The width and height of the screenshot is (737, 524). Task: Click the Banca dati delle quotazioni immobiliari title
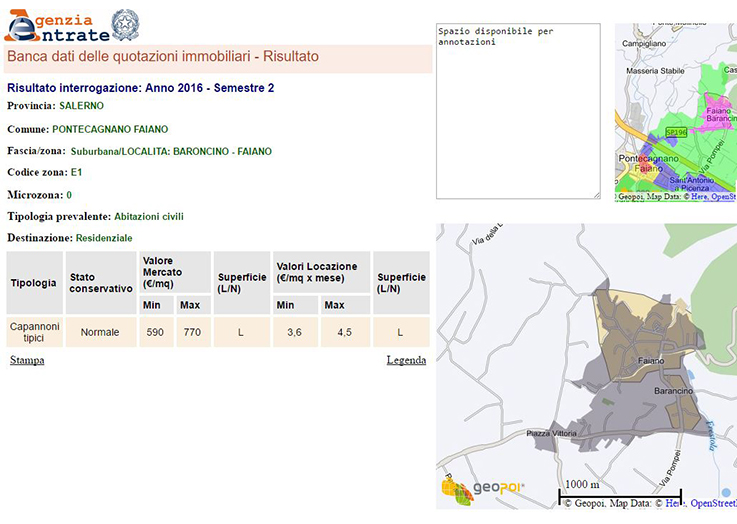pos(163,56)
